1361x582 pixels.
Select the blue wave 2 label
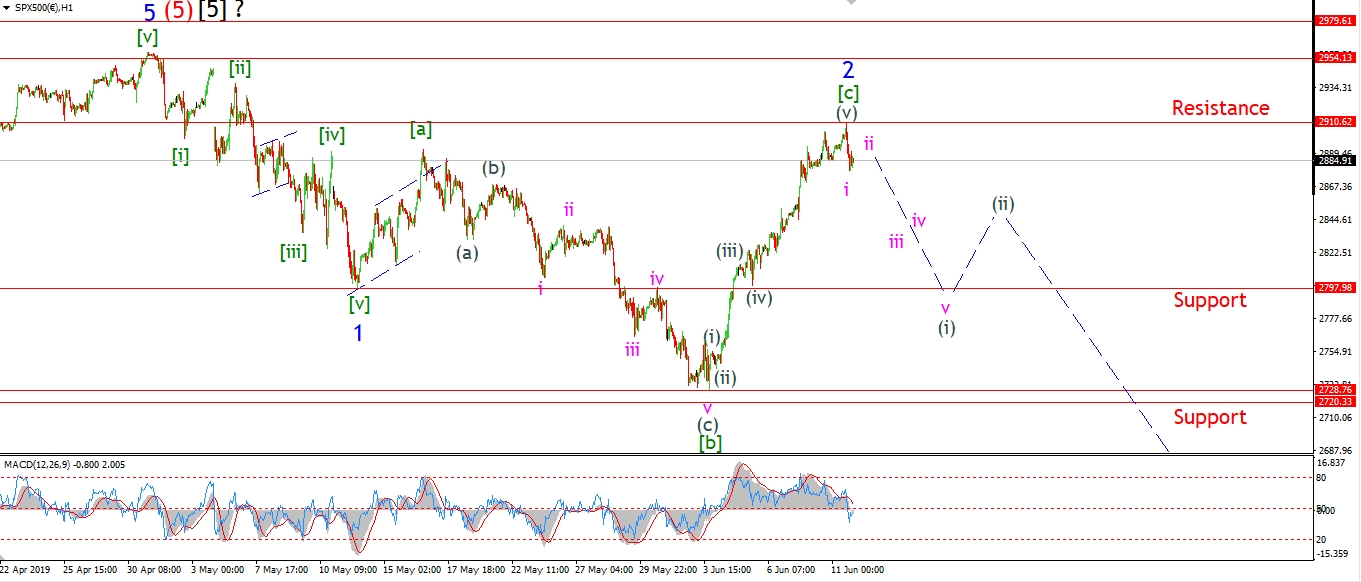click(x=848, y=70)
